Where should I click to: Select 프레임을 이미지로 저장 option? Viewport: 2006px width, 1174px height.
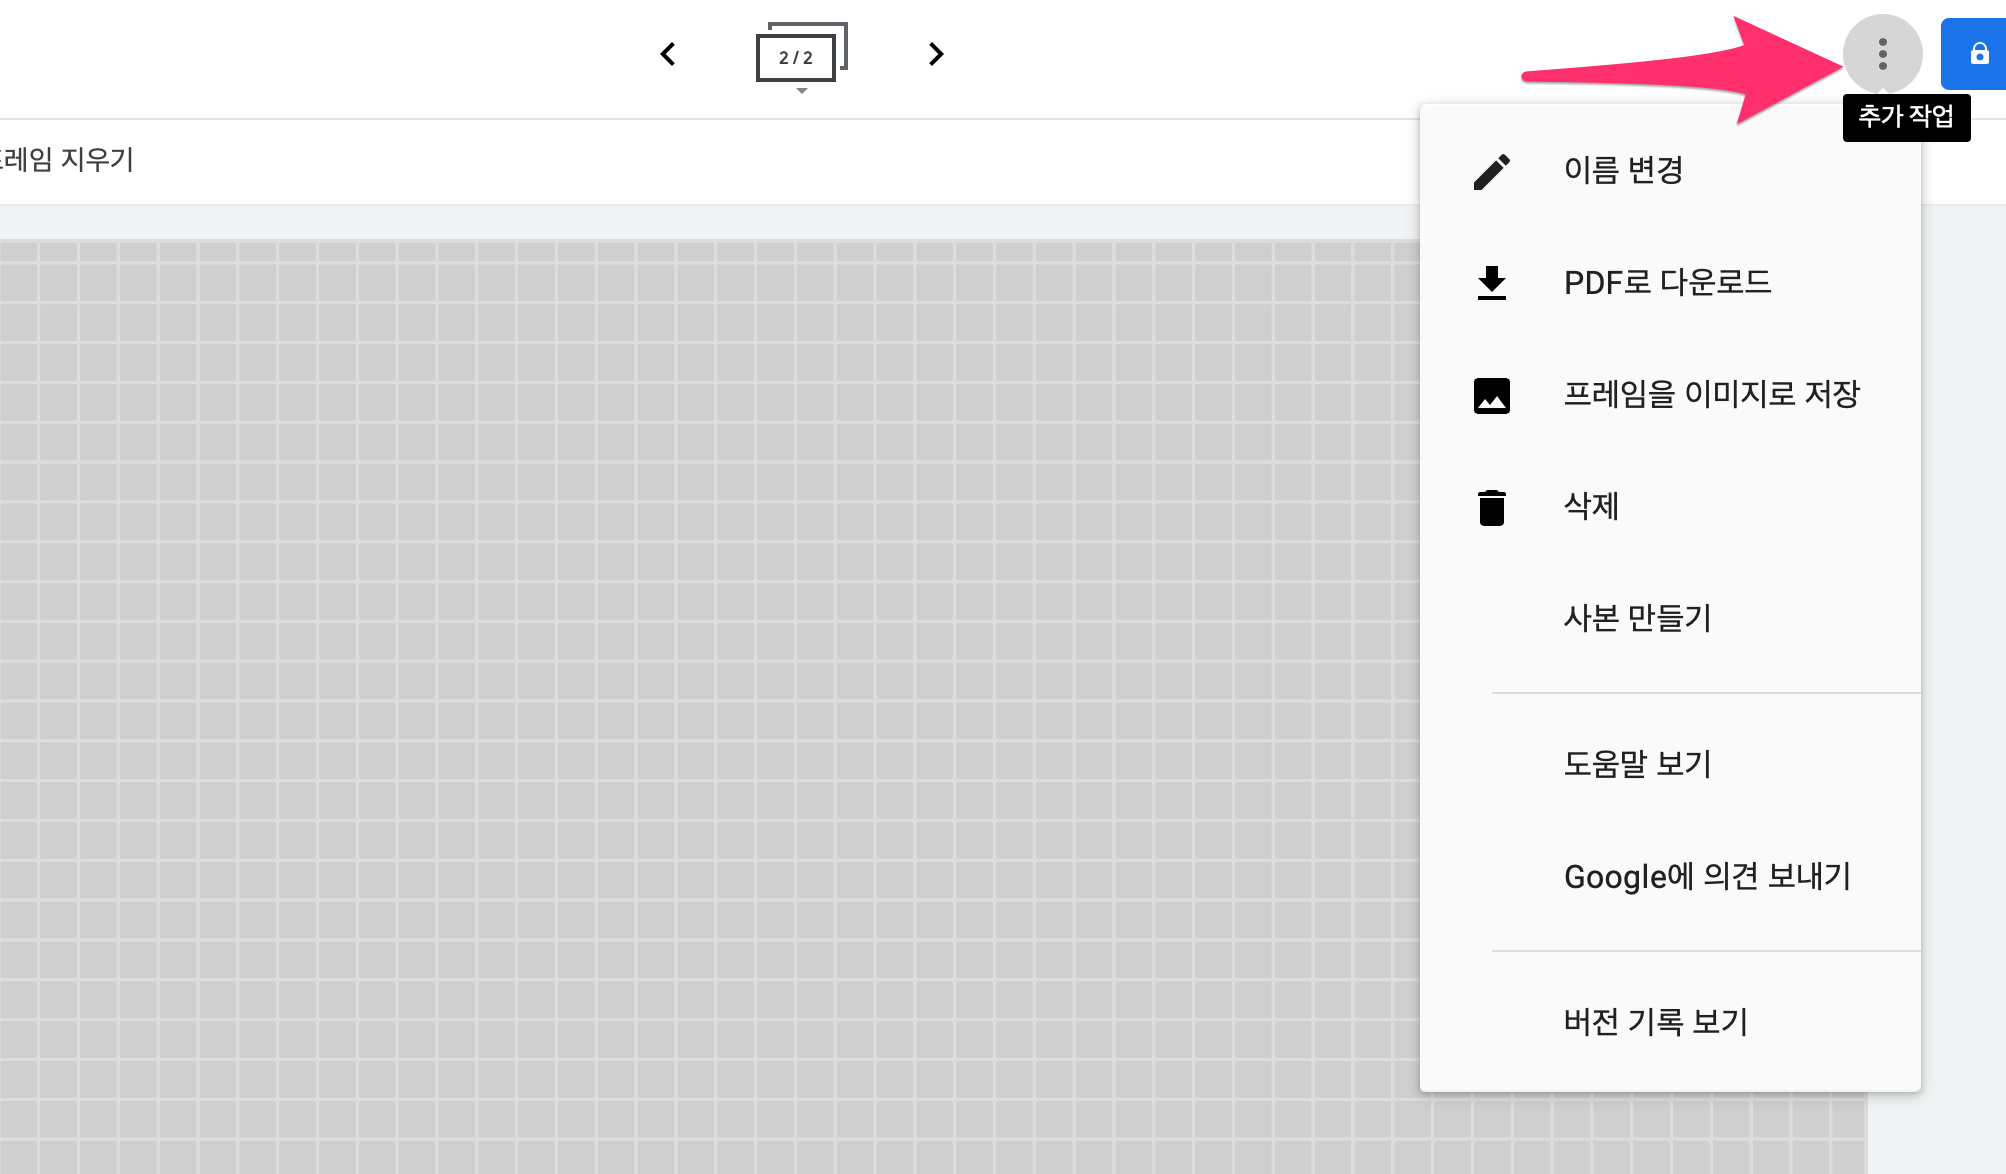[x=1710, y=395]
